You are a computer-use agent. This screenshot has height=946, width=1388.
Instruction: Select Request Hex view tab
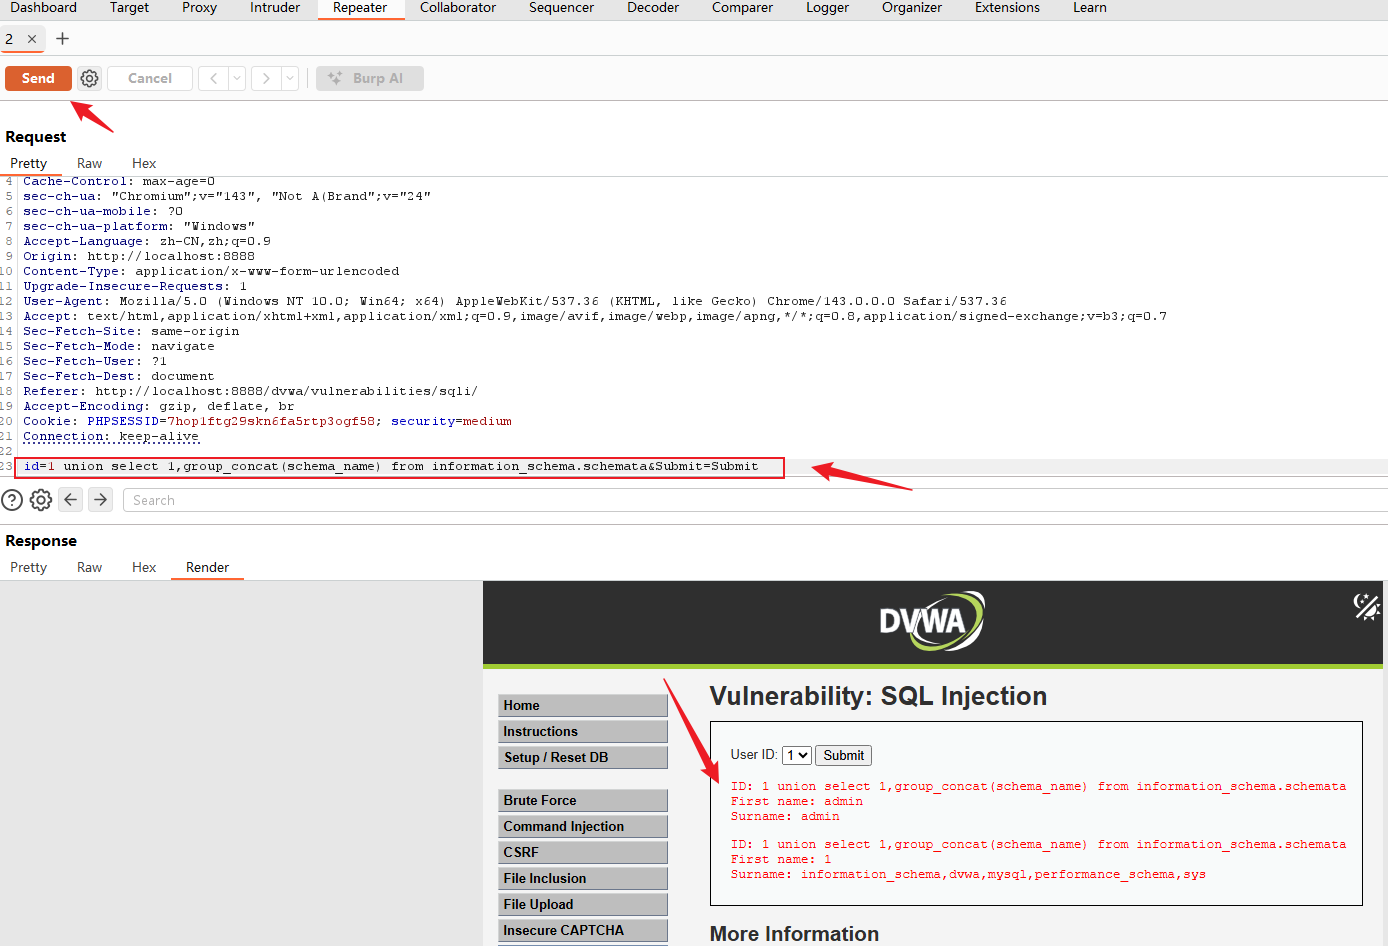pos(144,163)
